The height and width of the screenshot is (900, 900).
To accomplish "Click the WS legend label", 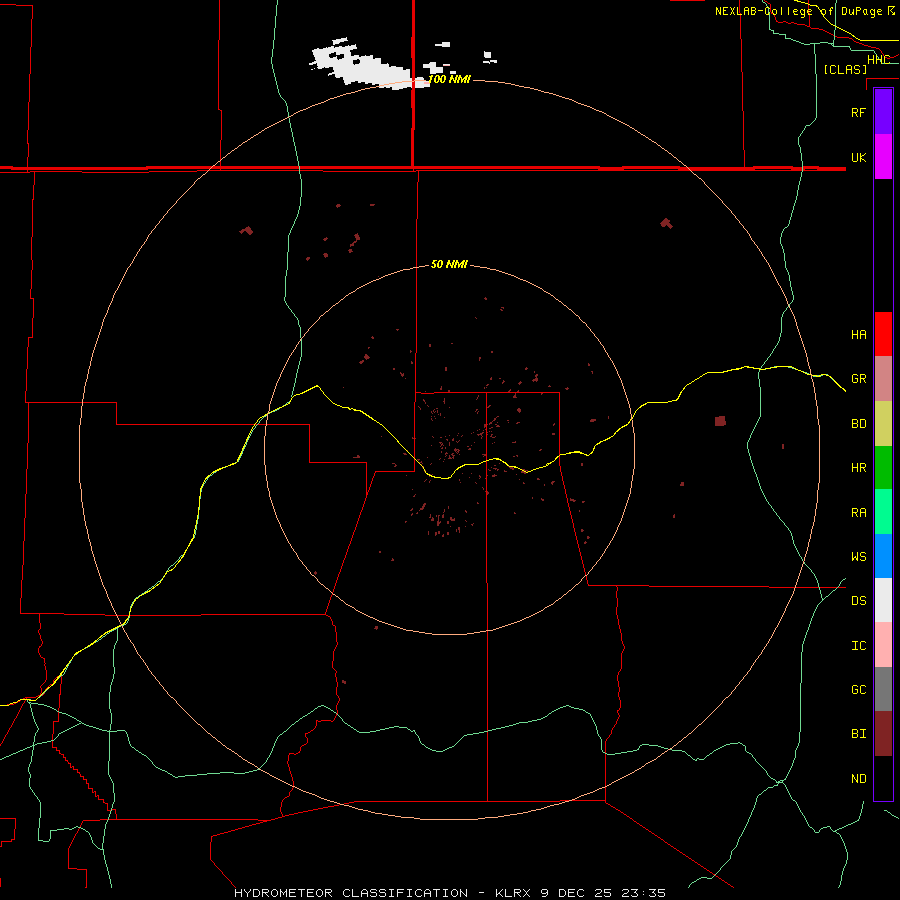I will click(x=858, y=556).
